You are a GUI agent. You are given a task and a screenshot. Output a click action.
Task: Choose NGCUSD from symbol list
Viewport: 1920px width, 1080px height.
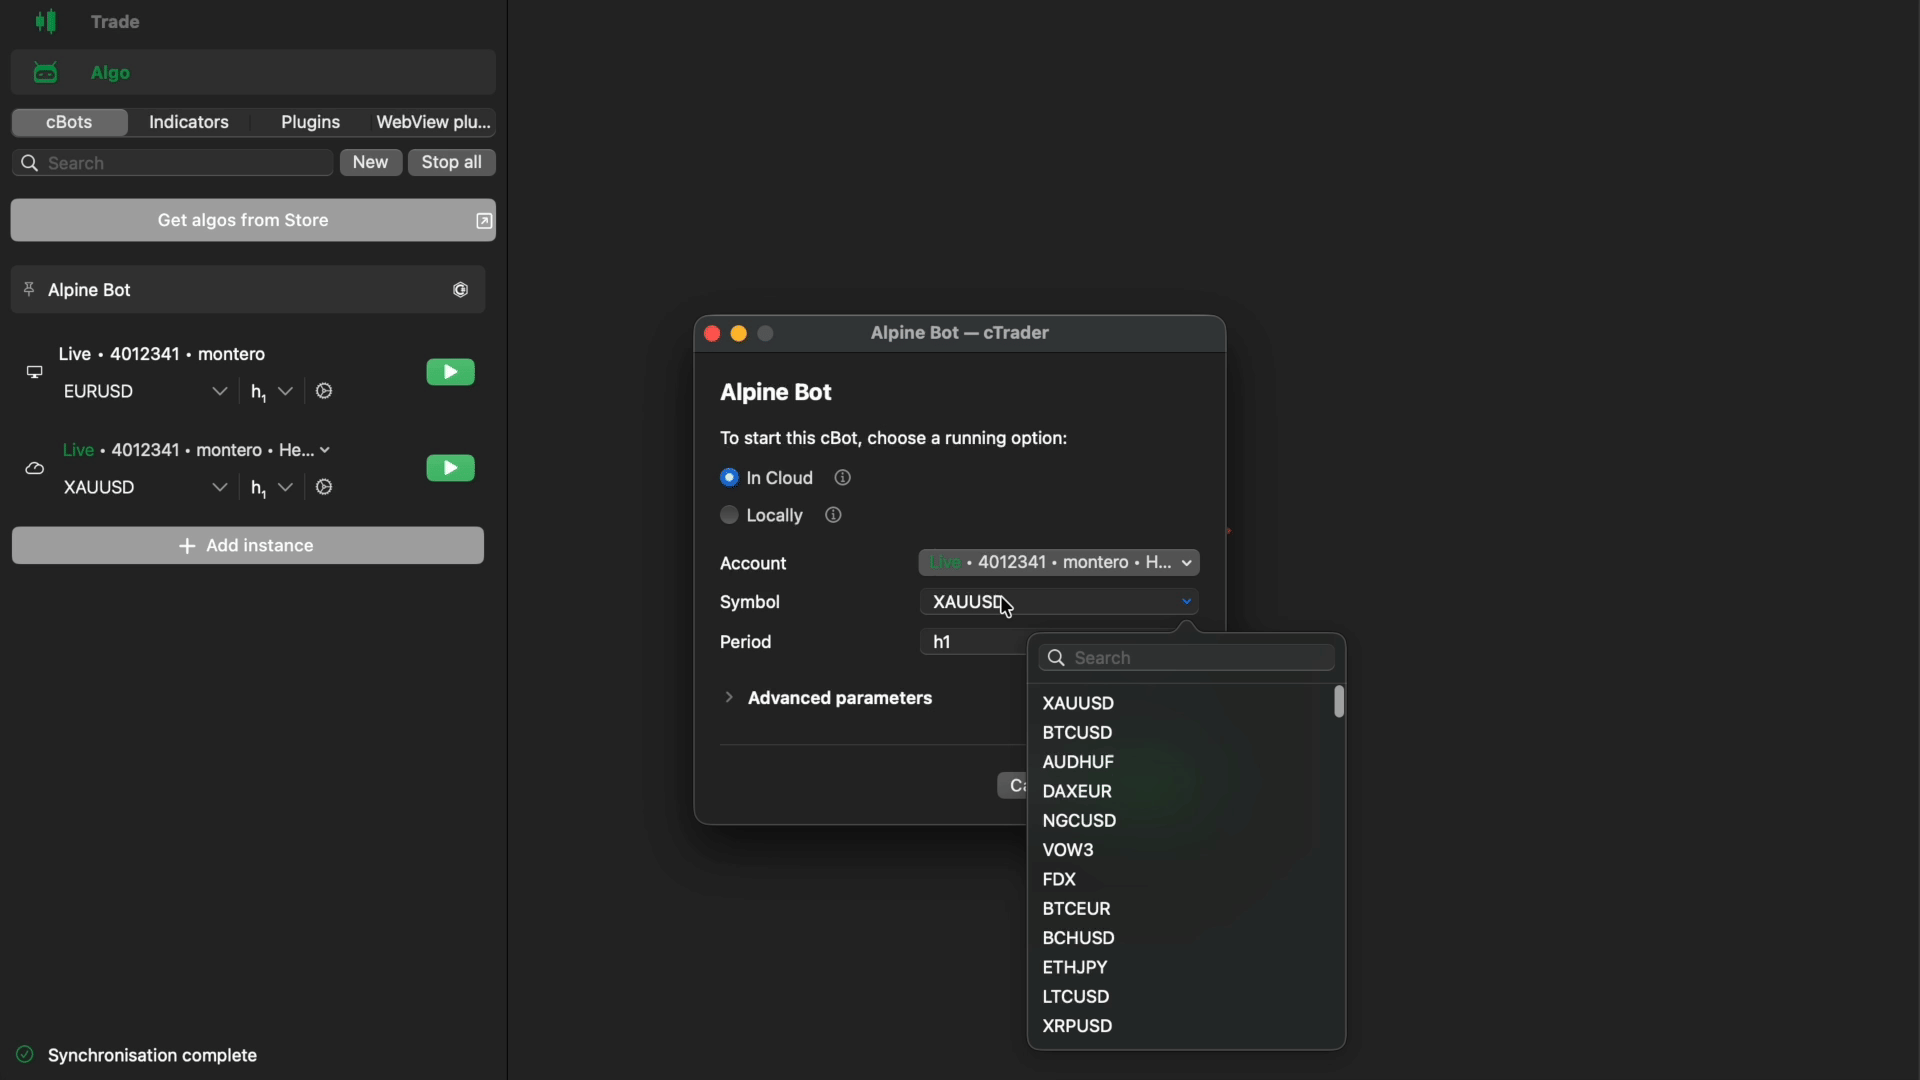[1080, 822]
